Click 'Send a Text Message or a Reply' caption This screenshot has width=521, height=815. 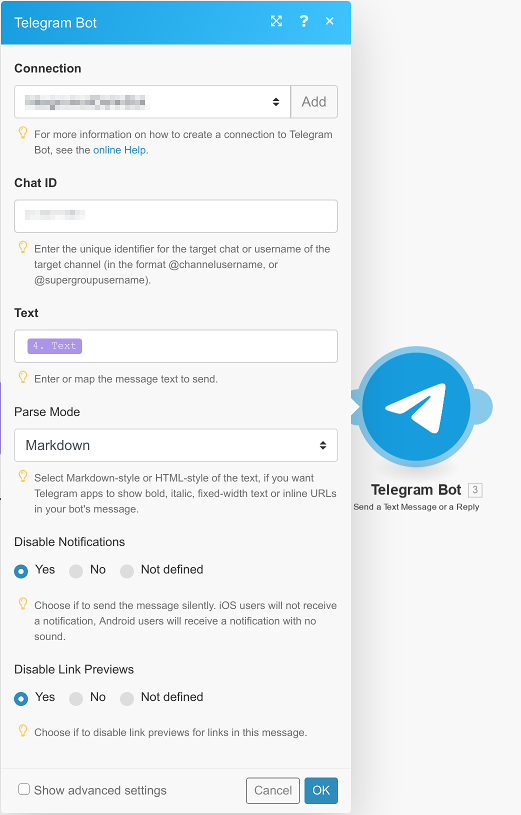pos(416,507)
